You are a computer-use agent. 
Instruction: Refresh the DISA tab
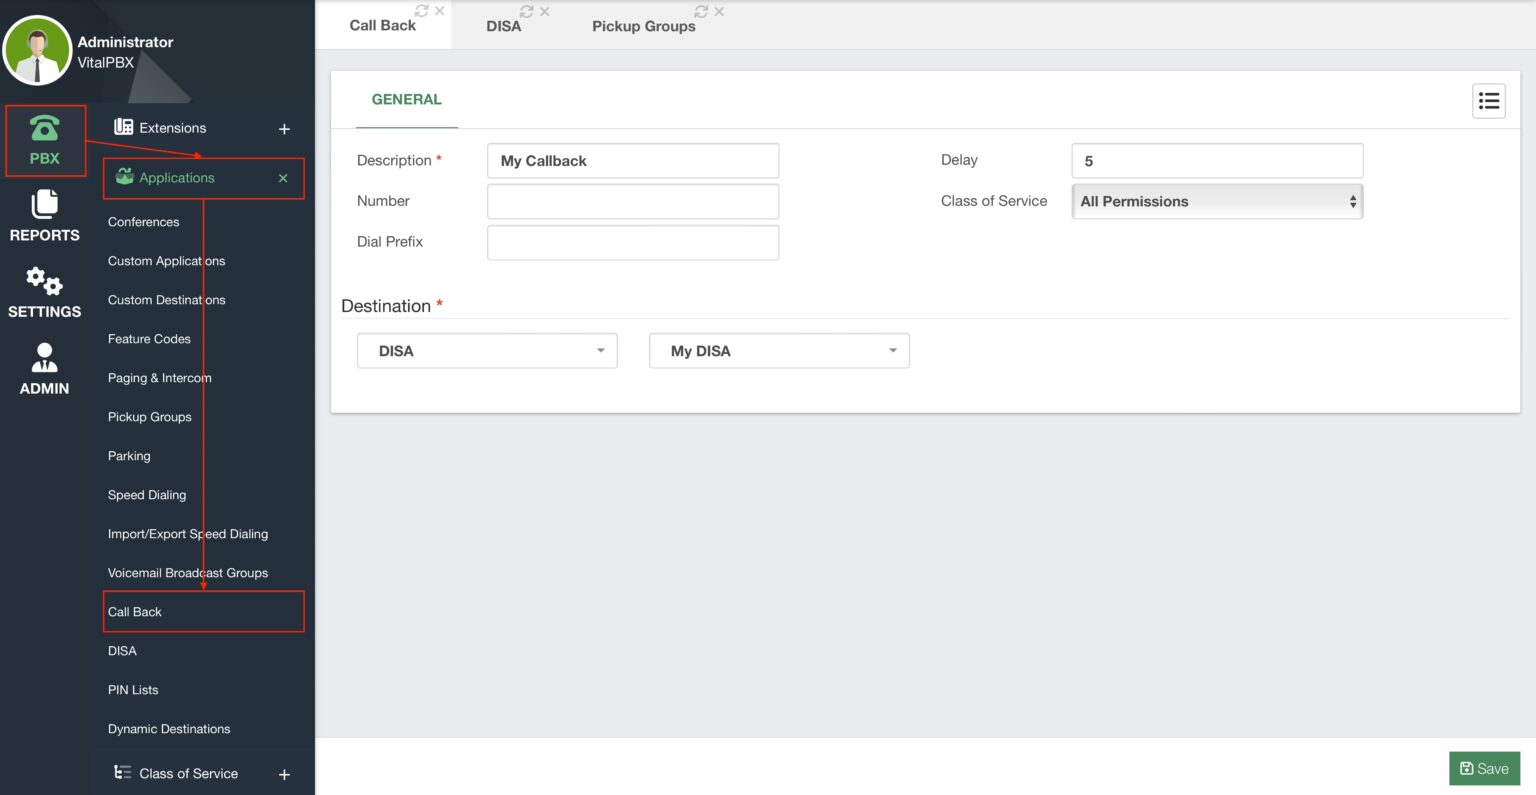coord(527,10)
